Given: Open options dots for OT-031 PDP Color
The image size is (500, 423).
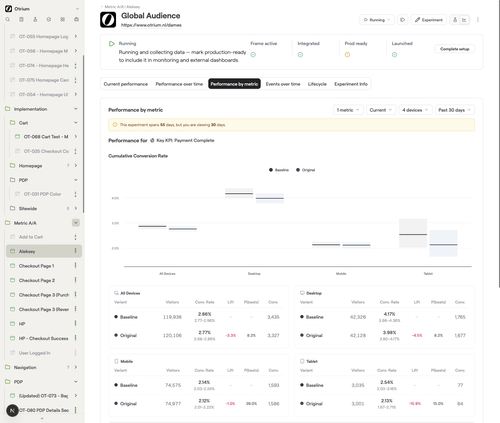Looking at the screenshot, I should [75, 194].
